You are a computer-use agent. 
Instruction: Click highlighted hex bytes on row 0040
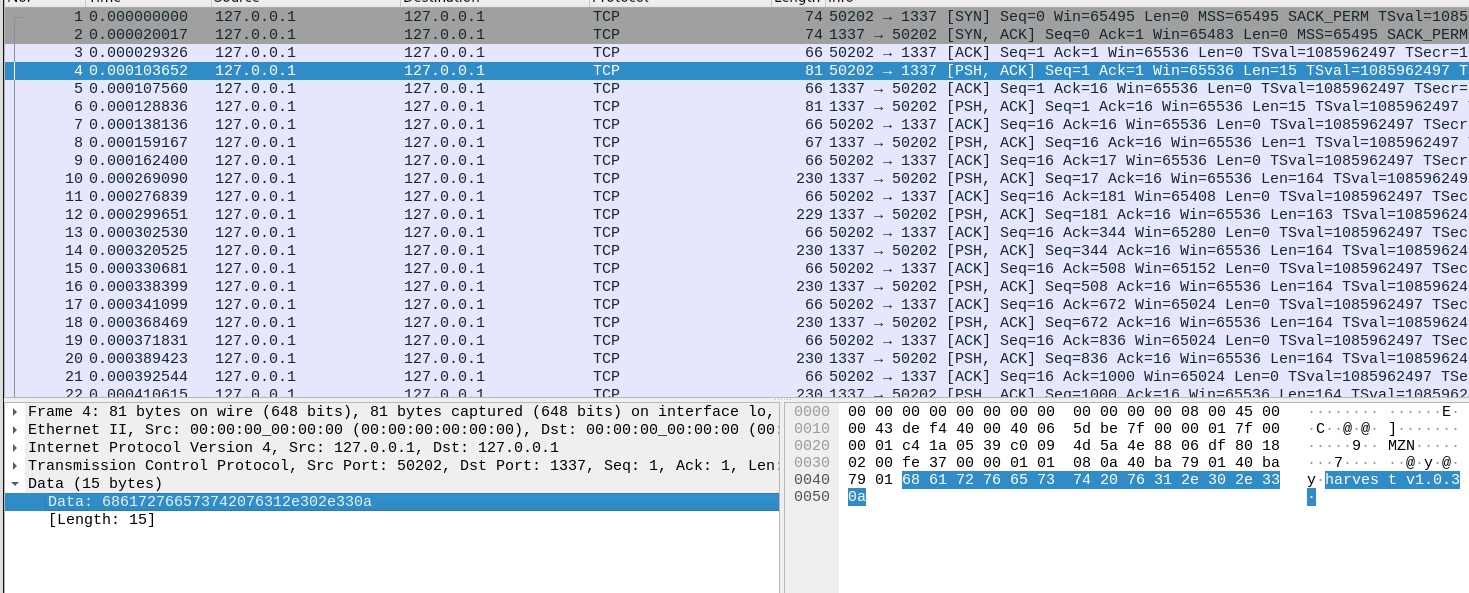point(1090,480)
